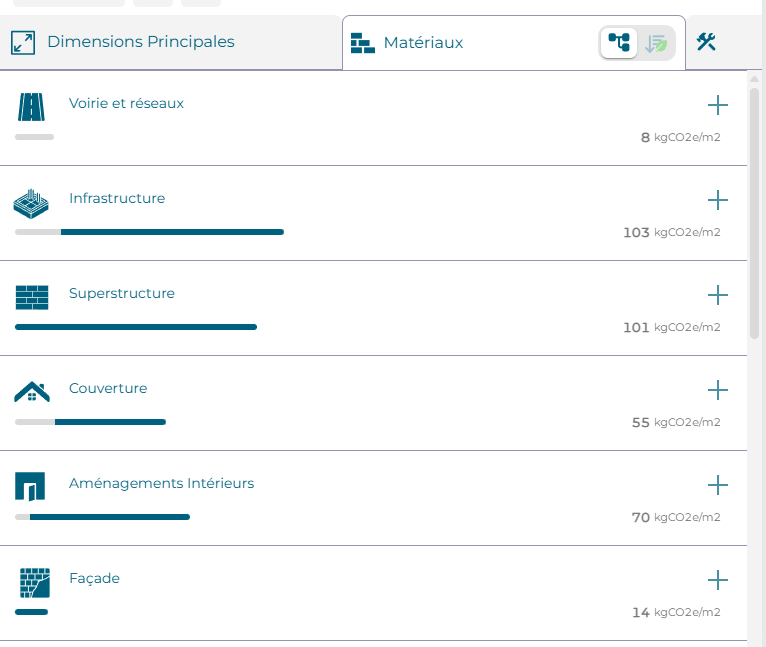Expand the Voirie et réseaux section

[x=717, y=105]
